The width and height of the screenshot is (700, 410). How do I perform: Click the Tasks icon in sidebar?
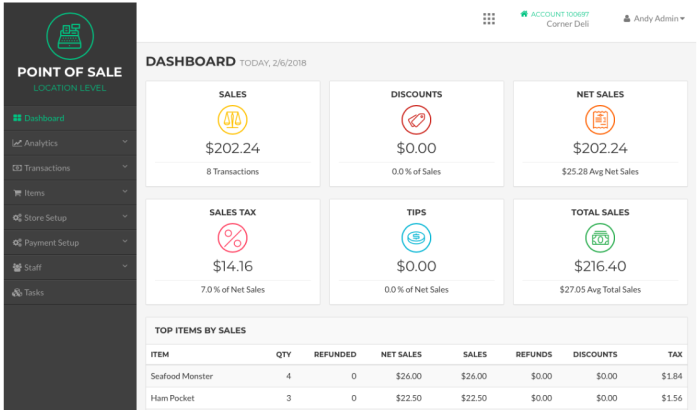(17, 293)
